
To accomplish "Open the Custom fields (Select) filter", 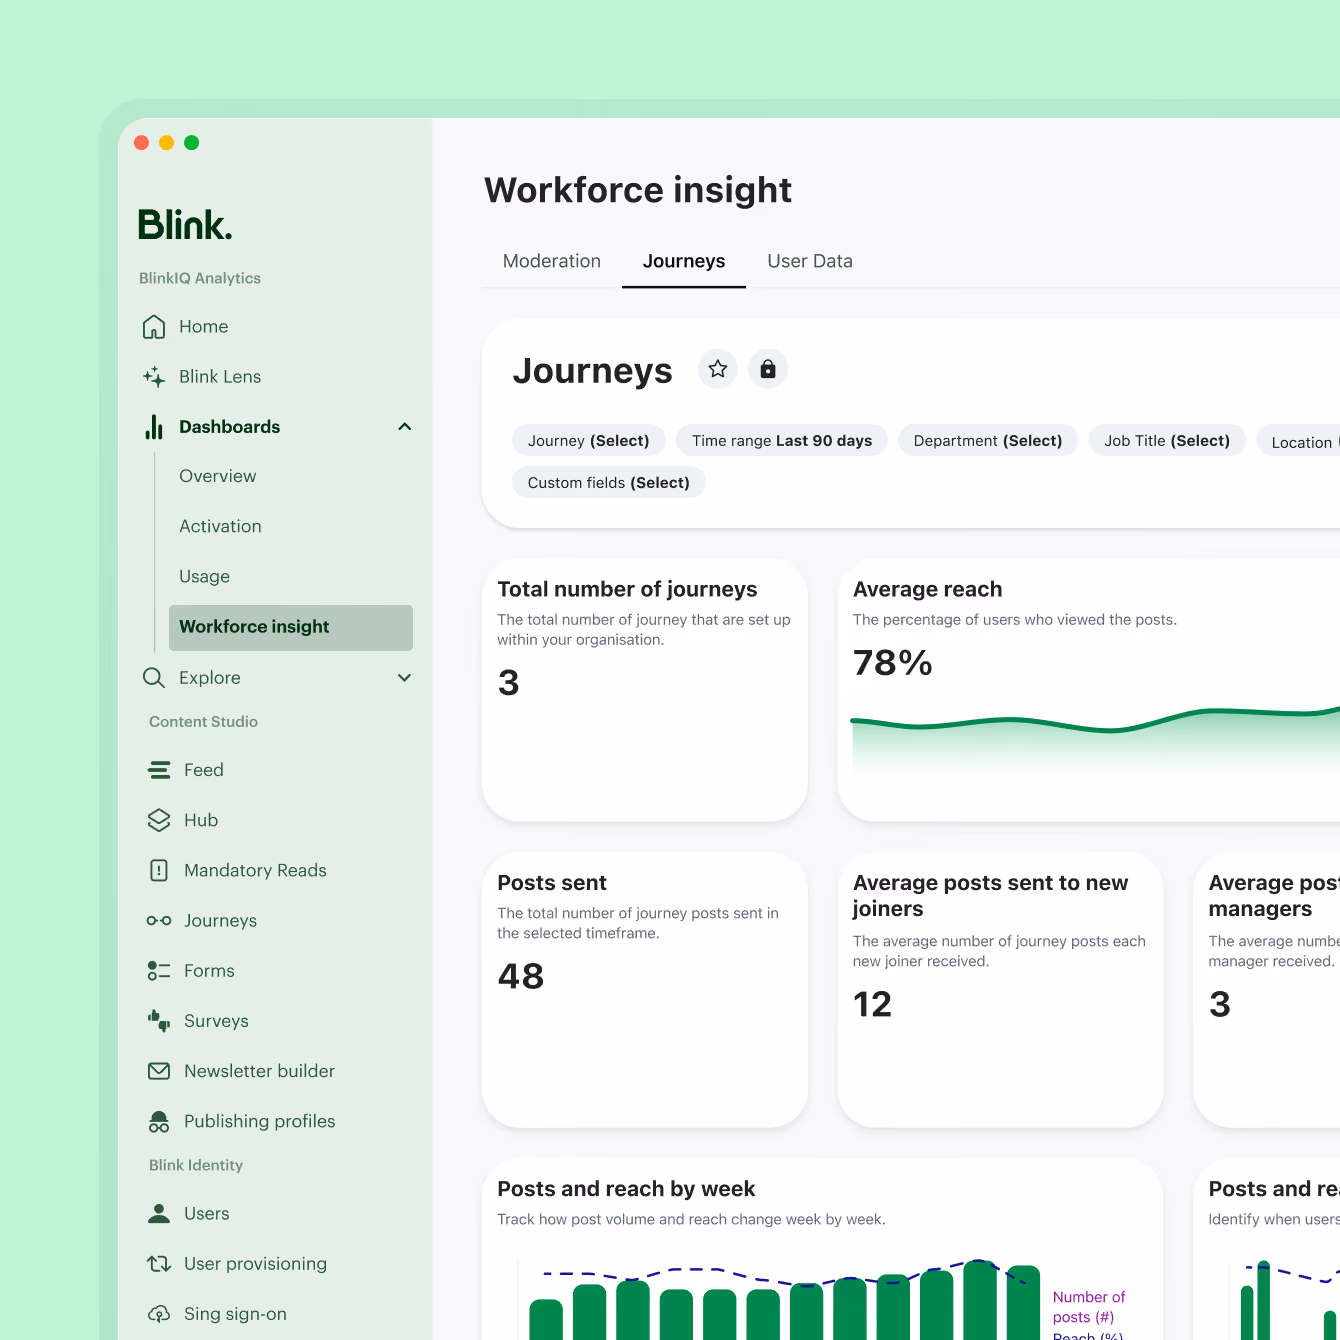I will [609, 483].
